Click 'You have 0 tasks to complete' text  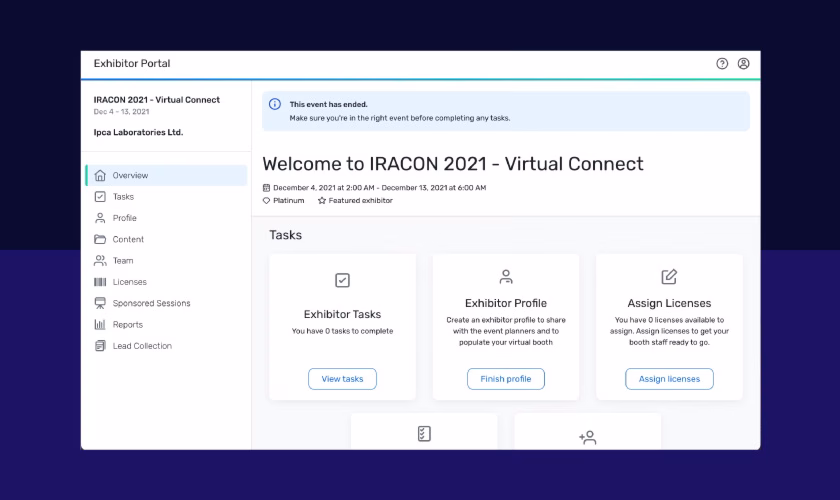[x=342, y=331]
